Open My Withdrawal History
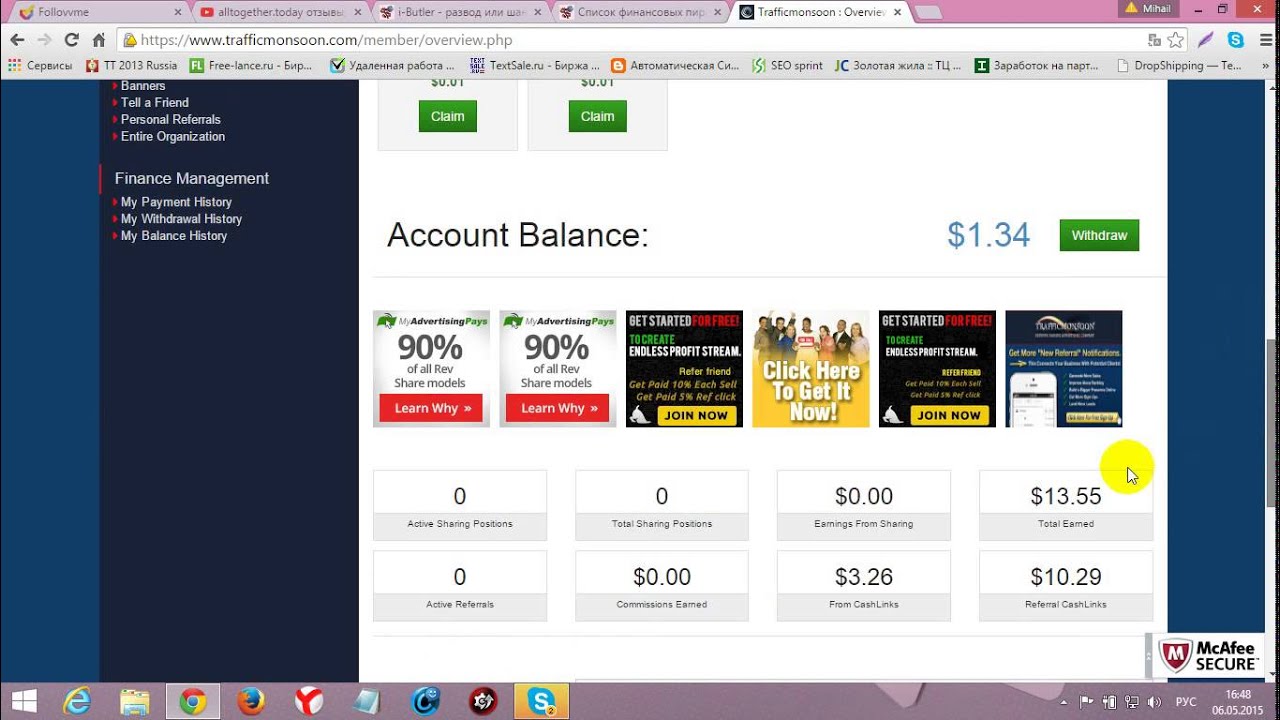The height and width of the screenshot is (720, 1280). 181,219
